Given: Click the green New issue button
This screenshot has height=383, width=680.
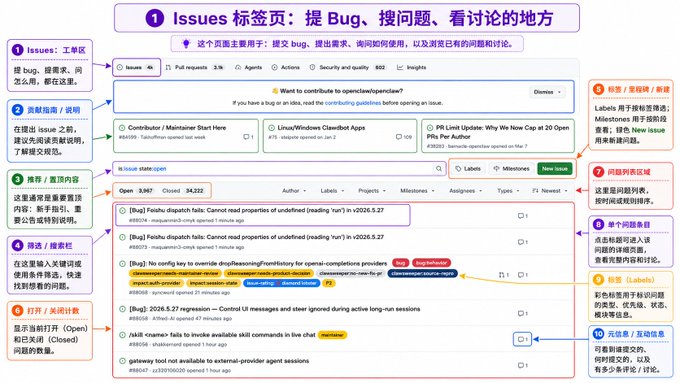Looking at the screenshot, I should coord(554,169).
